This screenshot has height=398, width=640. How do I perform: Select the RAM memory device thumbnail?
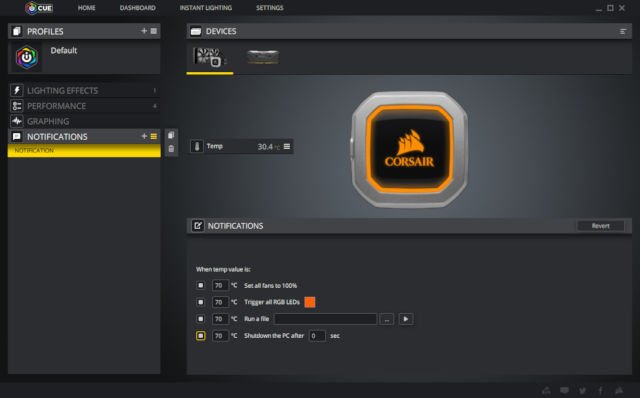(x=263, y=57)
